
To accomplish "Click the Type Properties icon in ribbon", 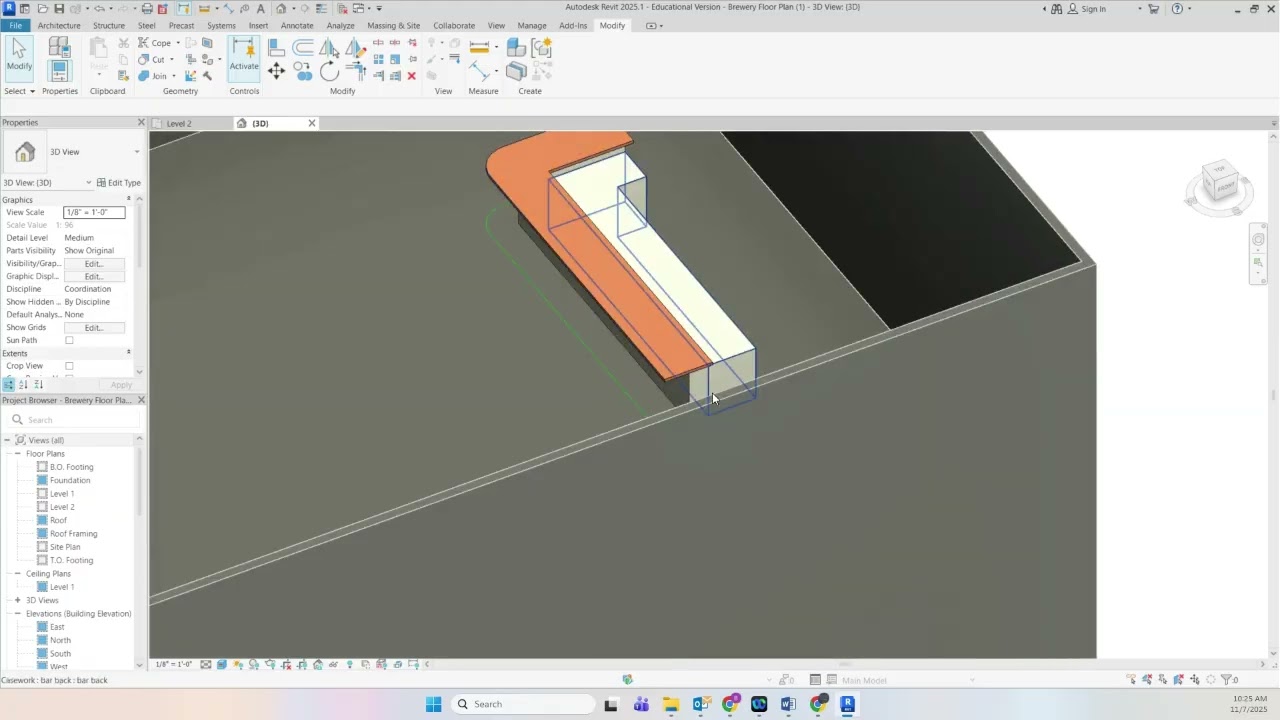I will coord(59,47).
